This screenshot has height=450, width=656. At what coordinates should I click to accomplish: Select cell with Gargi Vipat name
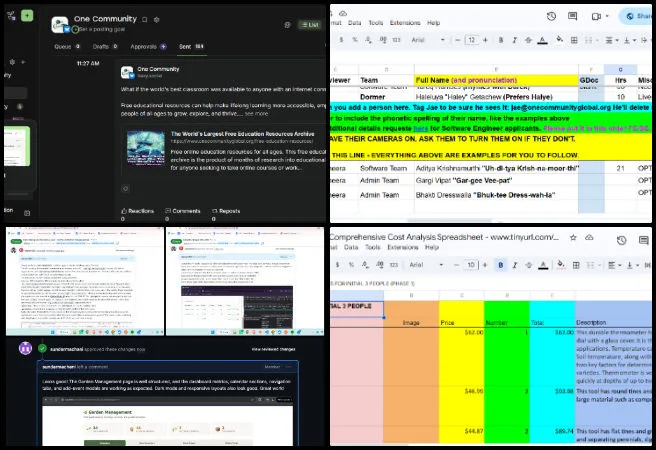pyautogui.click(x=496, y=181)
